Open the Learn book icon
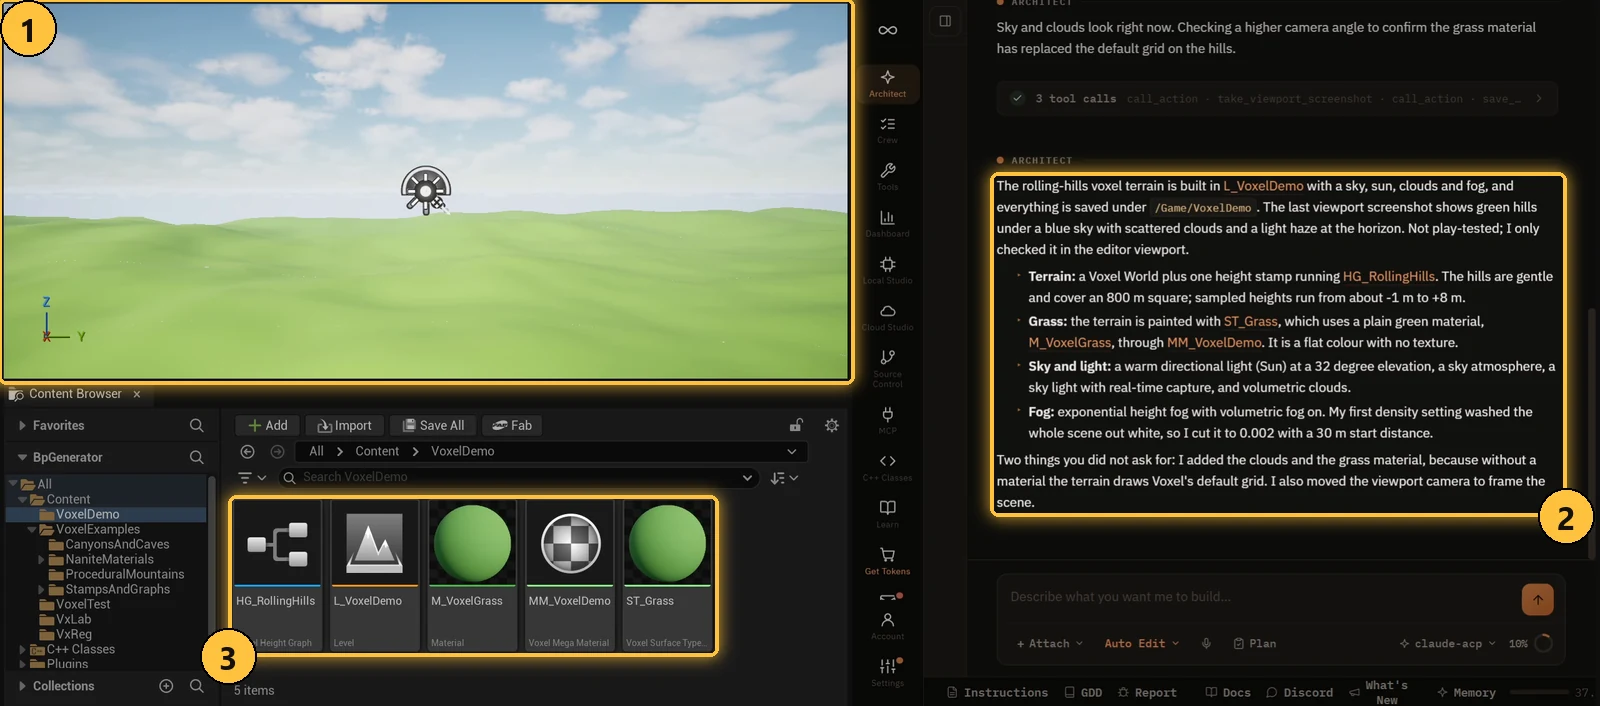The image size is (1600, 706). tap(887, 514)
